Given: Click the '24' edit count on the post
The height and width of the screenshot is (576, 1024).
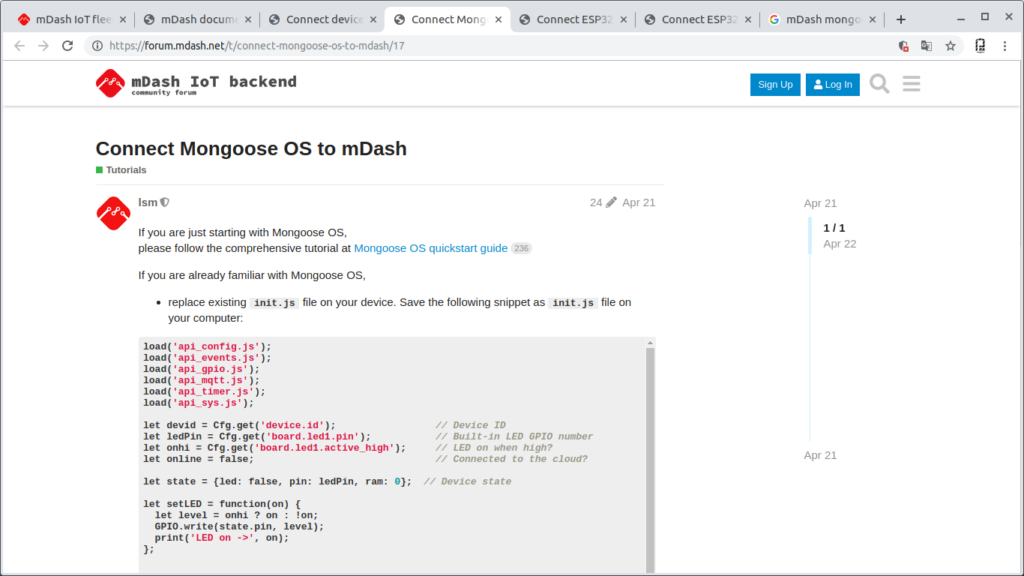Looking at the screenshot, I should click(x=596, y=202).
